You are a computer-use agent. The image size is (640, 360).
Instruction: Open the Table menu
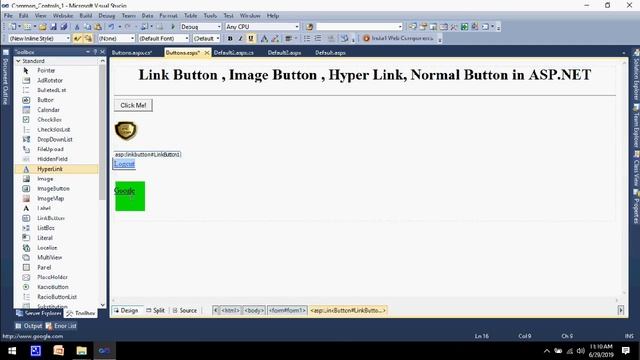click(x=191, y=16)
